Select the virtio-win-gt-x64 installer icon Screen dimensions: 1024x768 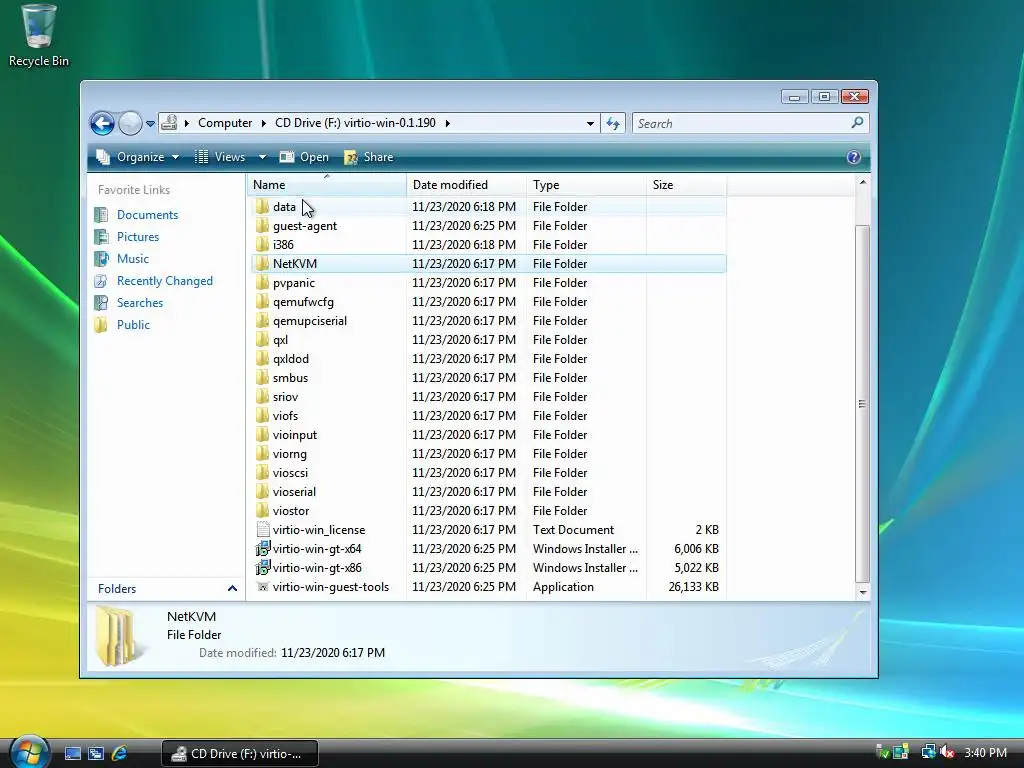[263, 548]
